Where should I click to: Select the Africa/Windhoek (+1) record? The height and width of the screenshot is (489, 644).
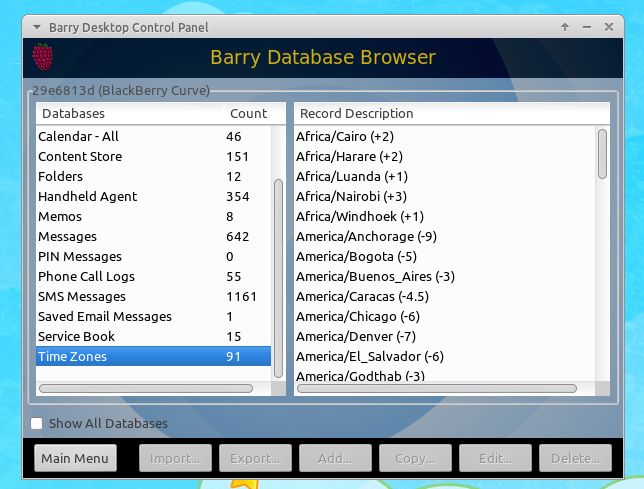[x=445, y=216]
